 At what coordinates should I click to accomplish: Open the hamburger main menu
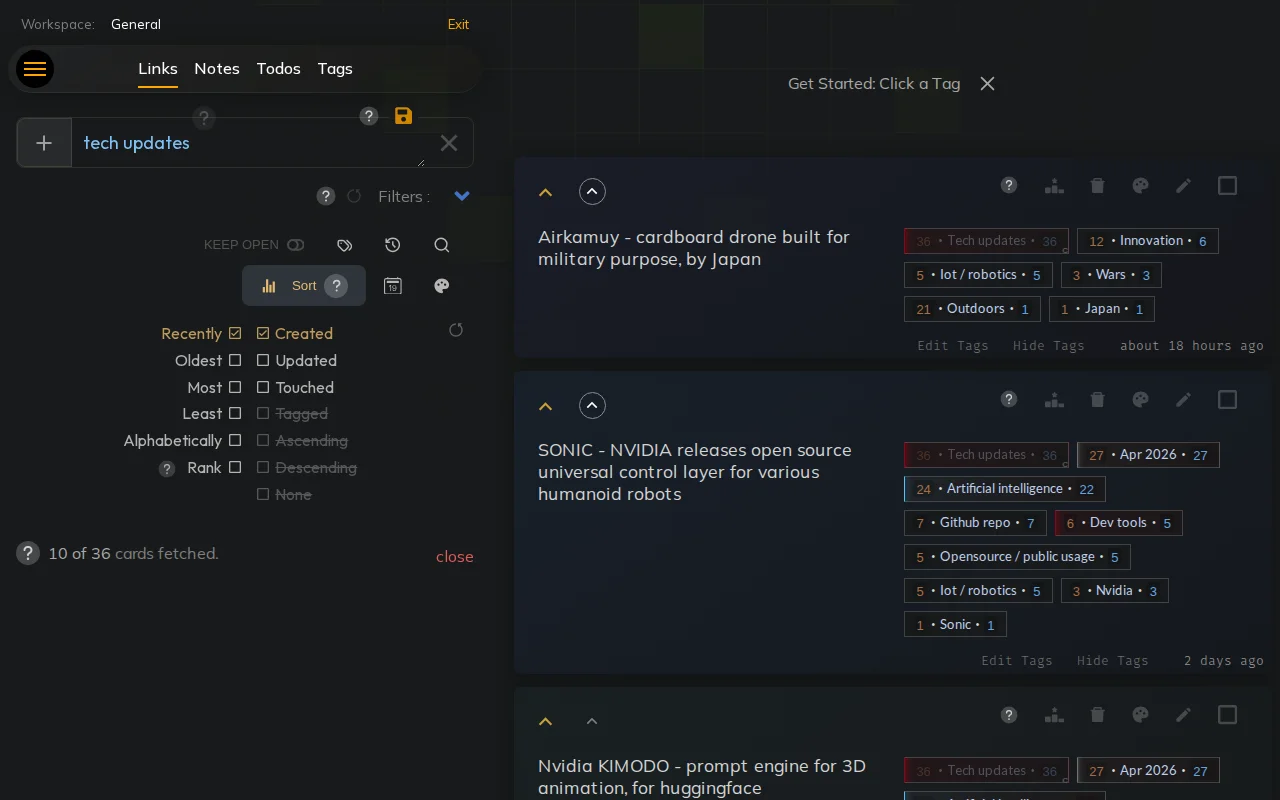click(x=35, y=69)
